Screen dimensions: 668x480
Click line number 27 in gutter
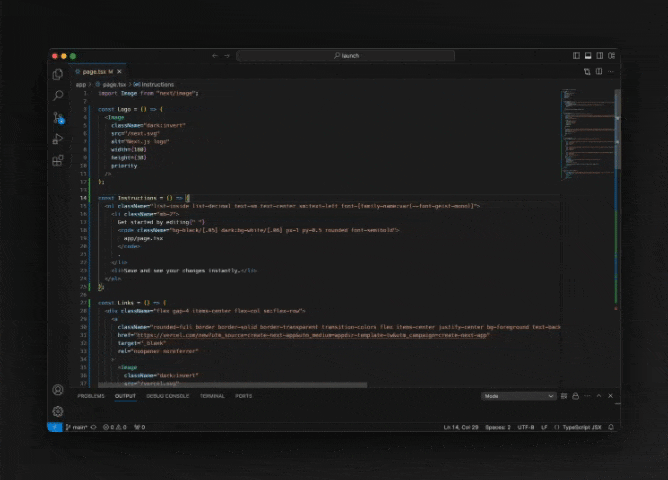pos(84,303)
